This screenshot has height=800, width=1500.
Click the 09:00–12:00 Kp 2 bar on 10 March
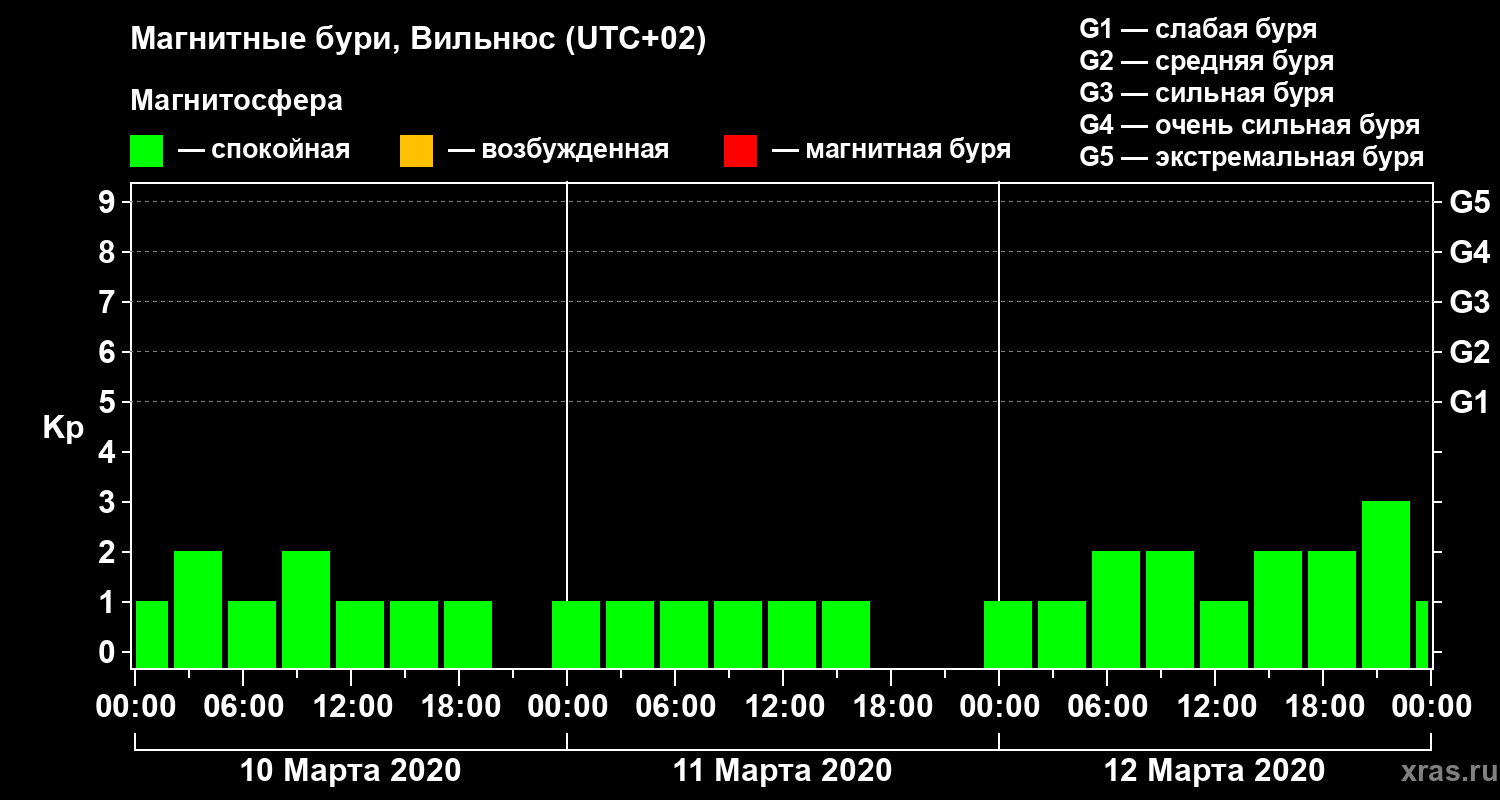coord(306,609)
